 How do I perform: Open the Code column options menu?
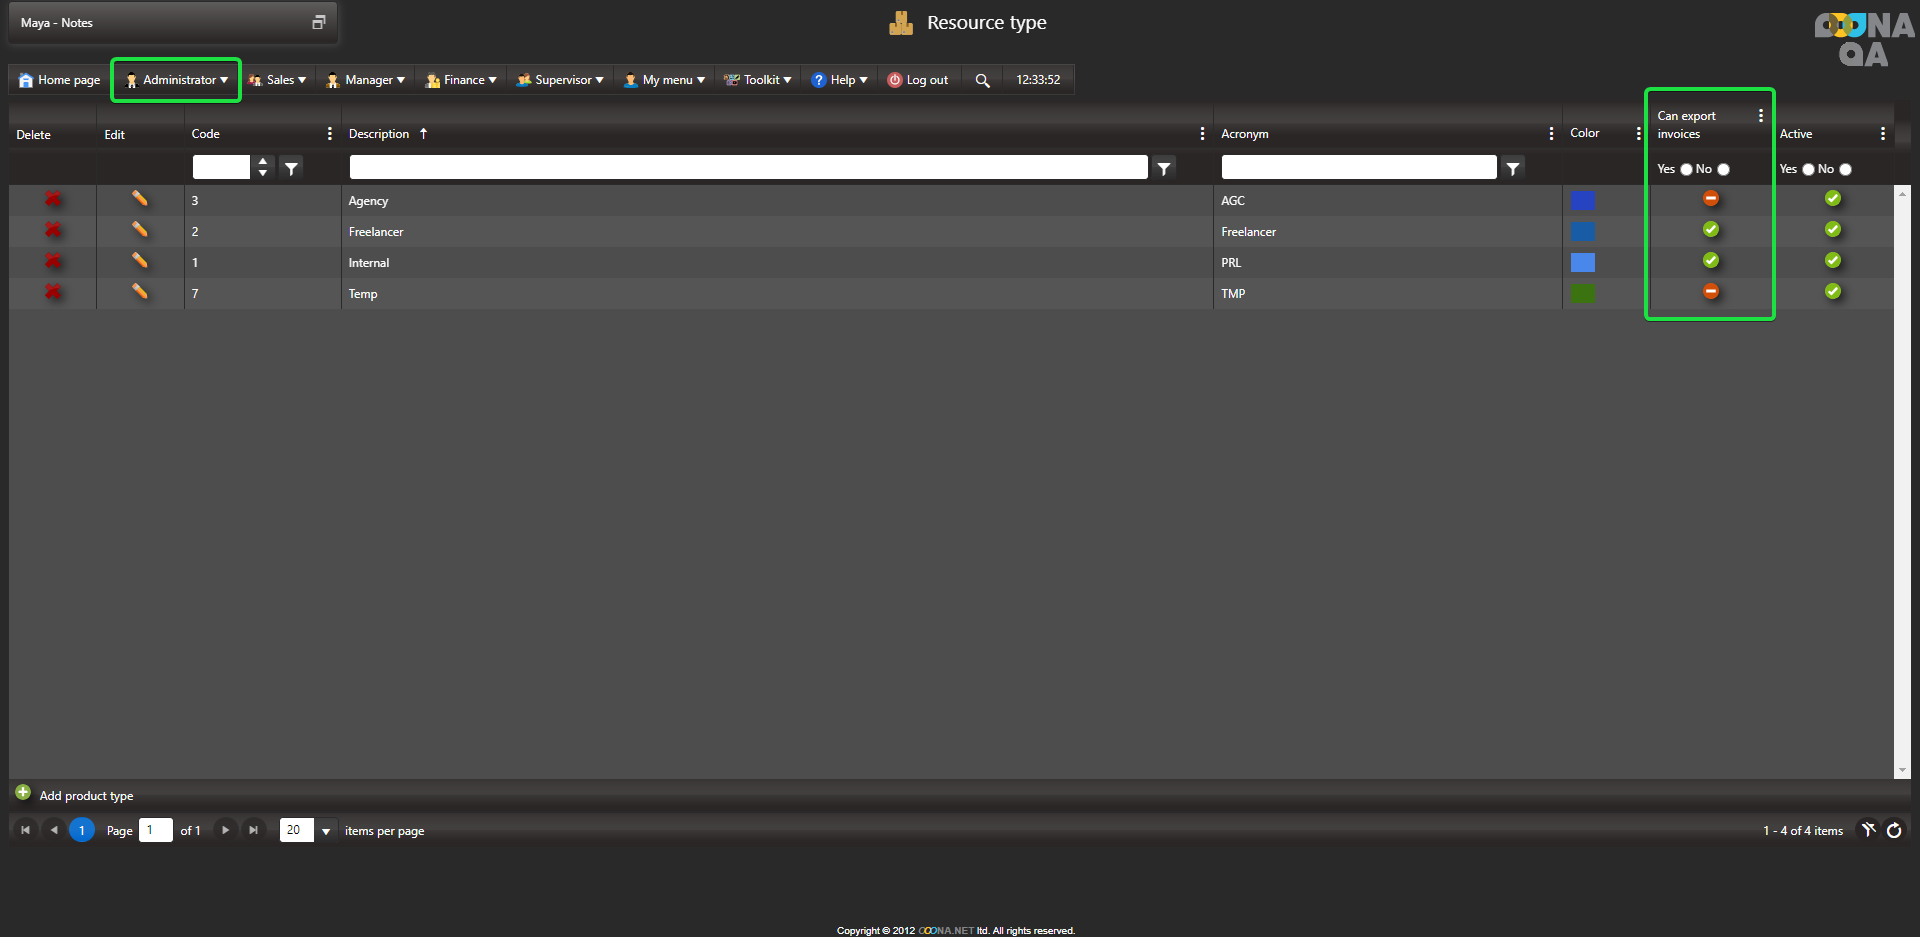point(330,134)
